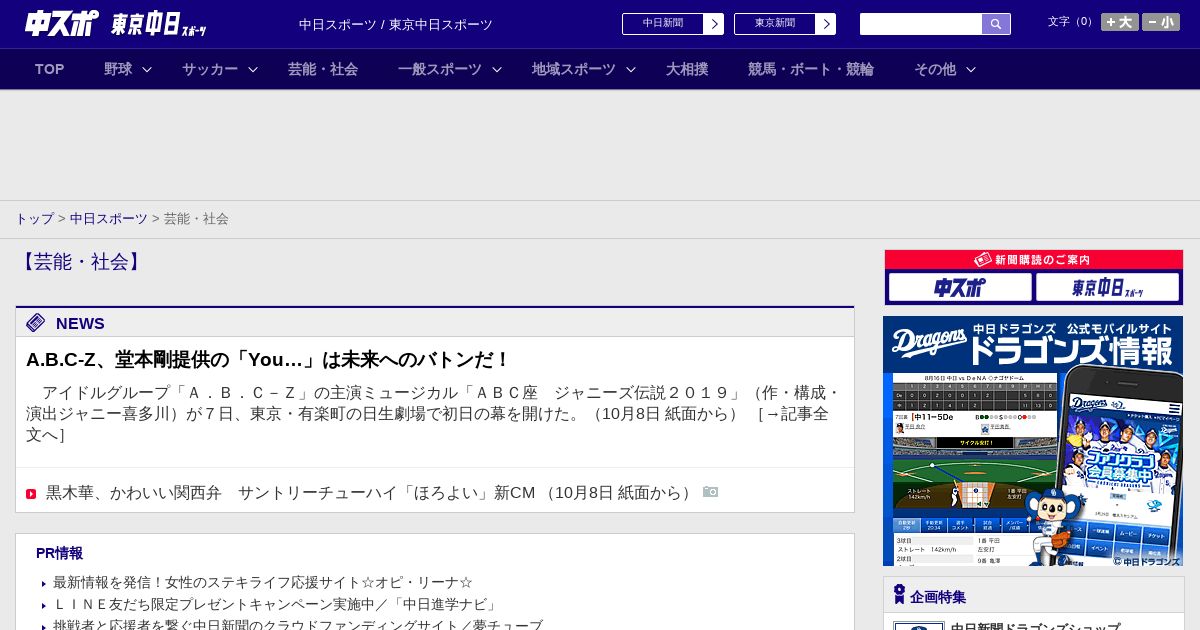
Task: Open 中日新聞ドラゴンズショップ link
Action: (1035, 626)
